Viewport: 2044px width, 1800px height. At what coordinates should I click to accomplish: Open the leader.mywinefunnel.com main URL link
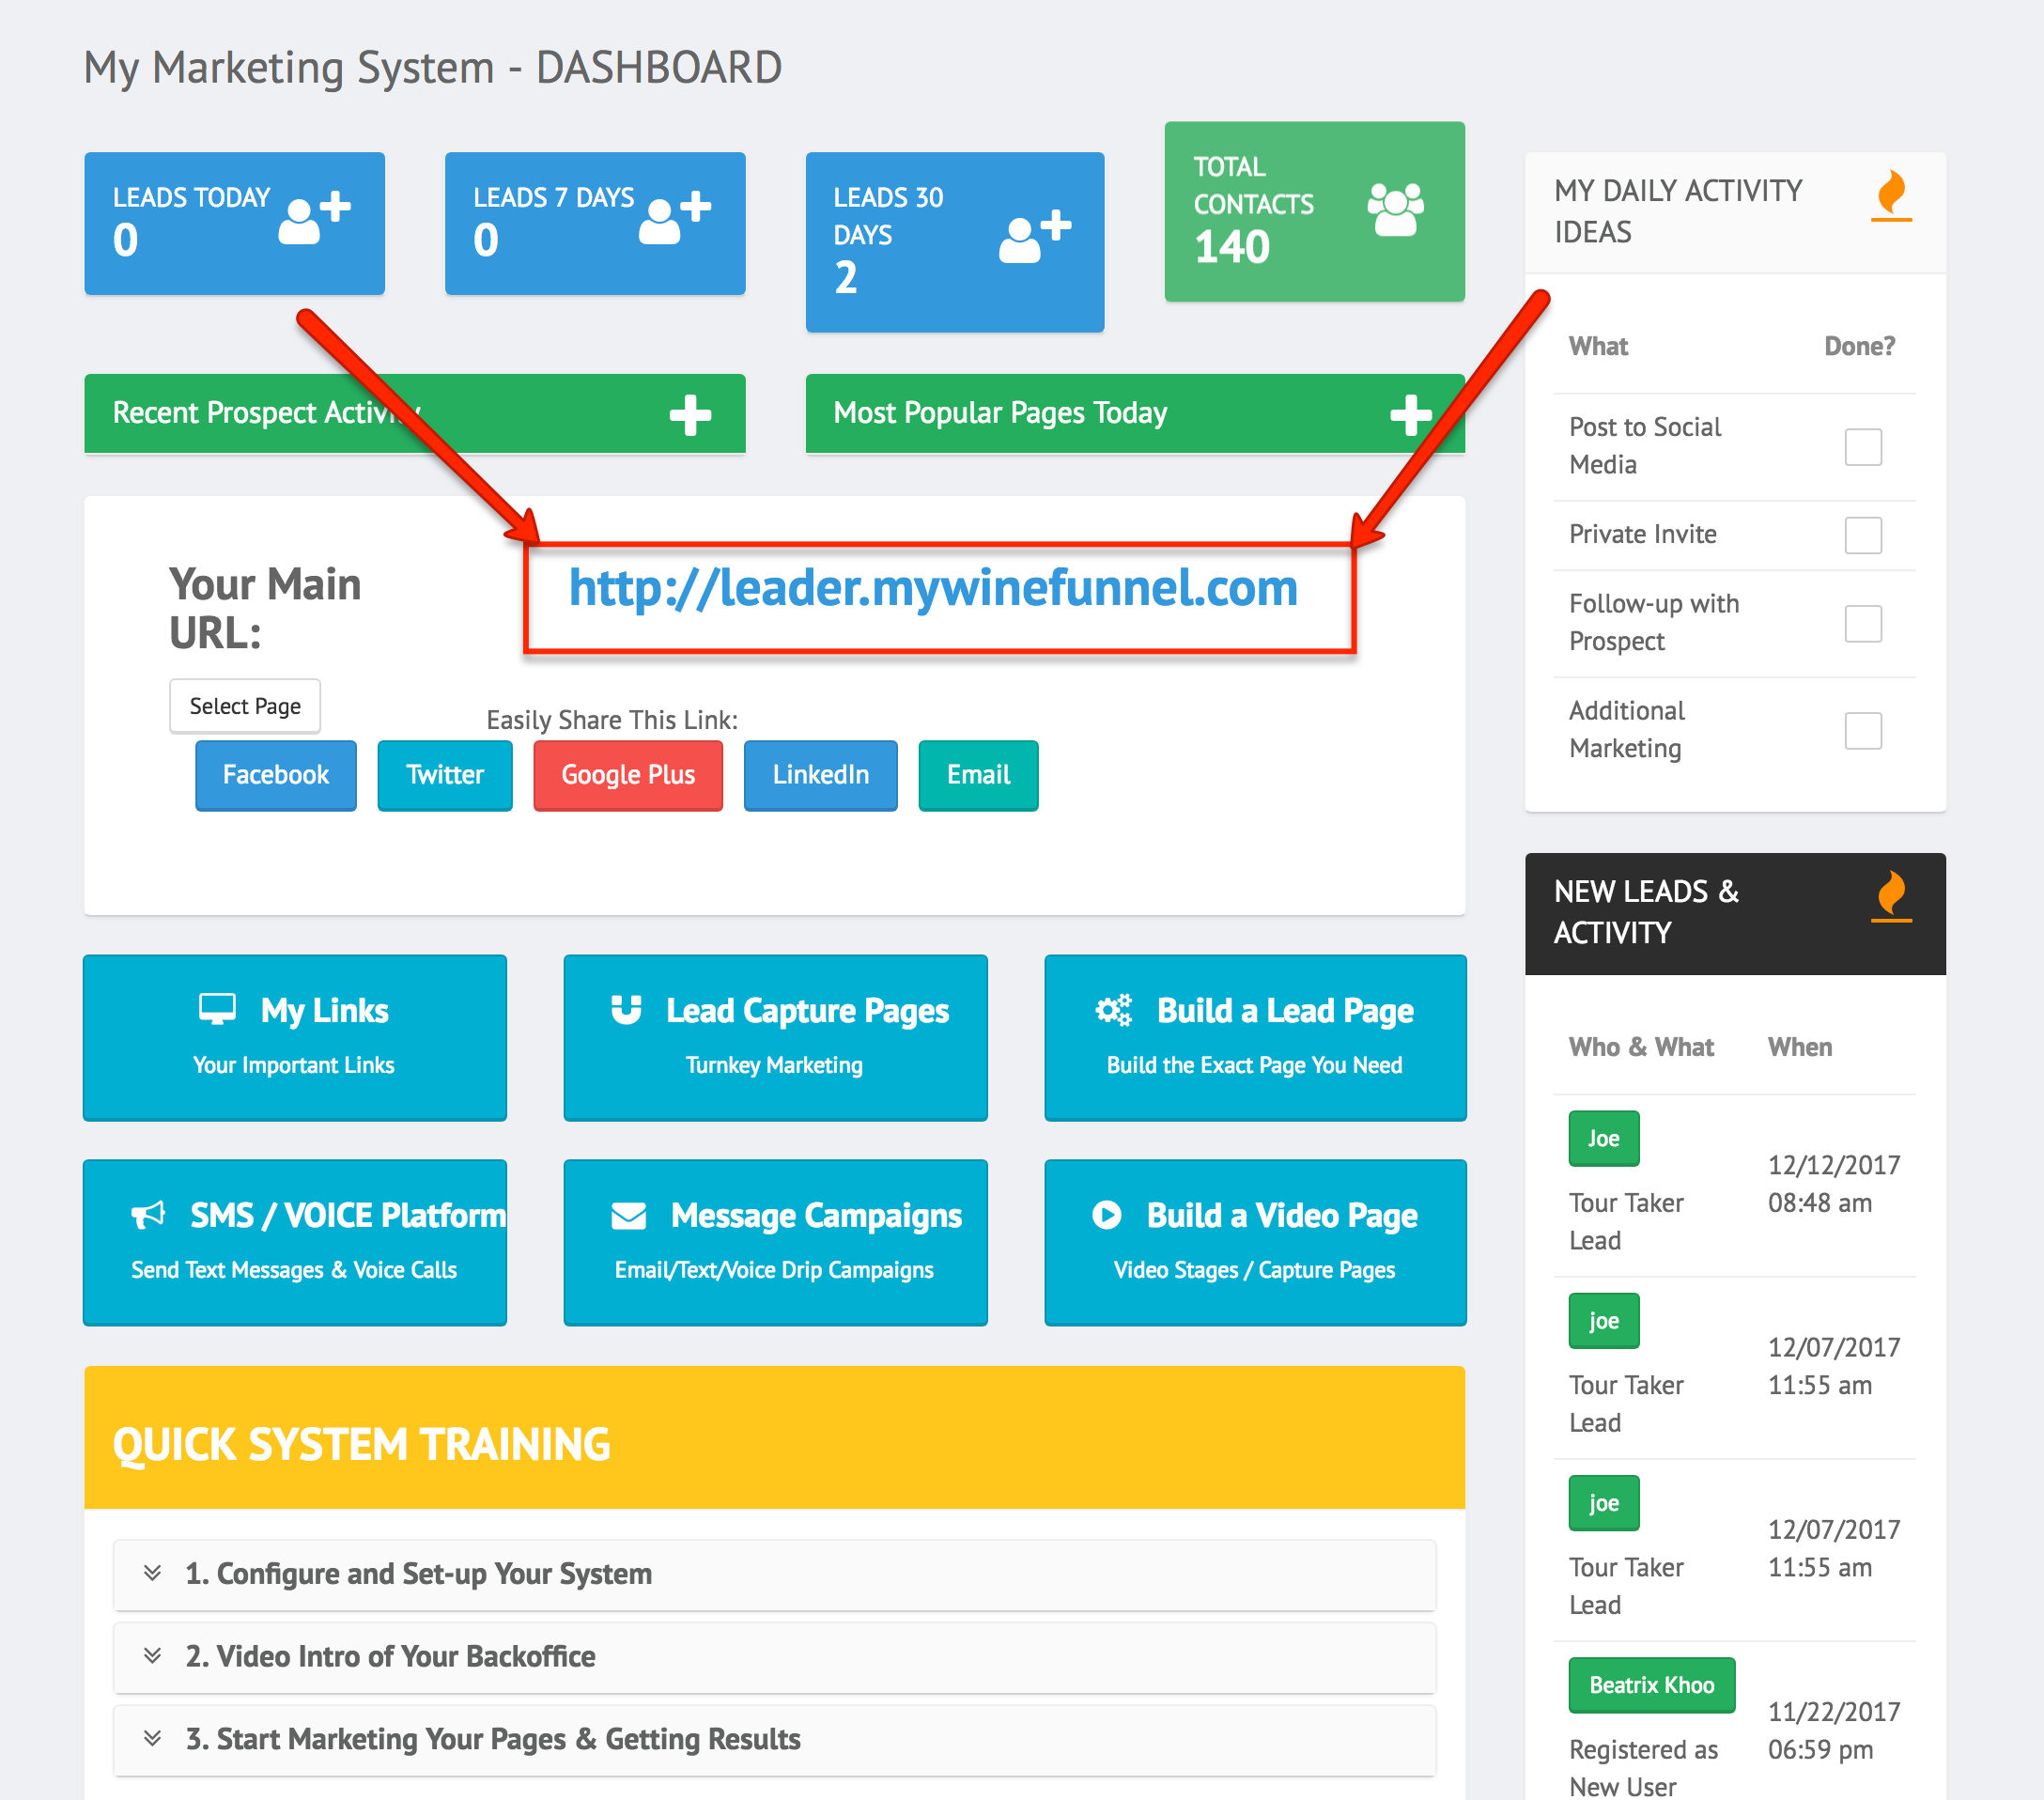pos(932,588)
